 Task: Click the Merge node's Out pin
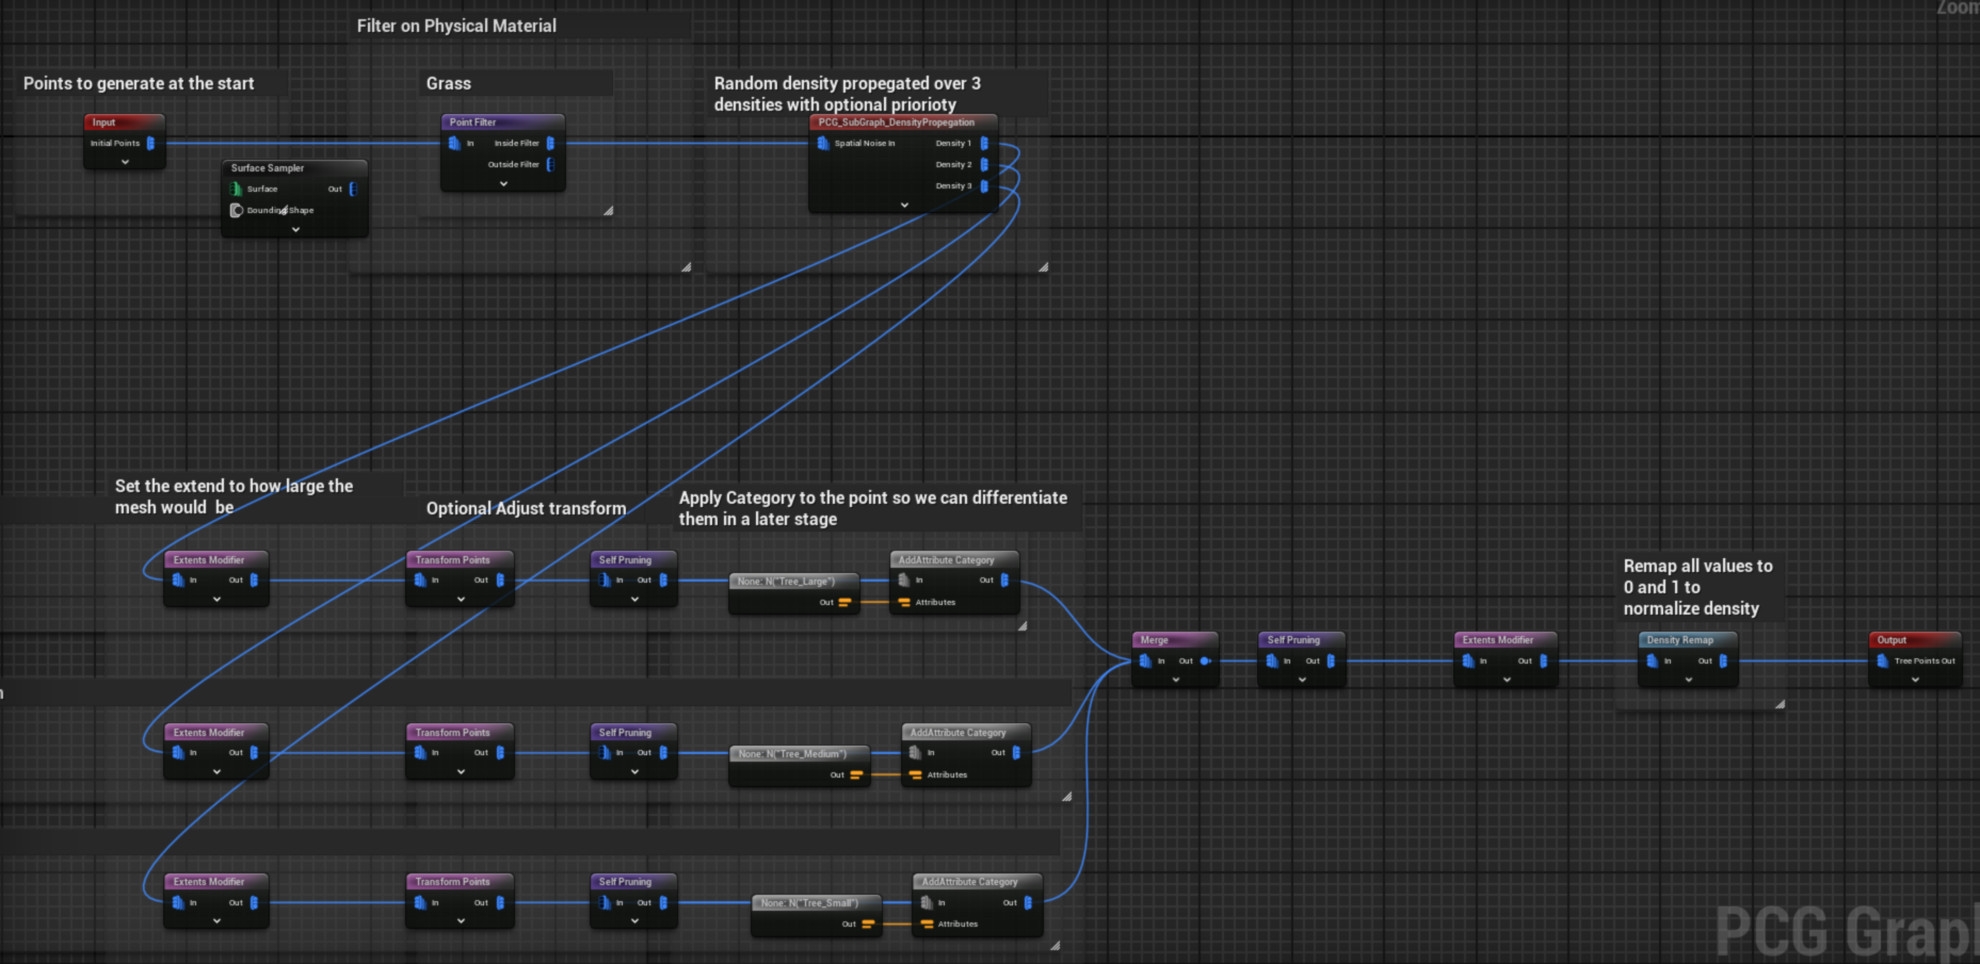click(1205, 661)
